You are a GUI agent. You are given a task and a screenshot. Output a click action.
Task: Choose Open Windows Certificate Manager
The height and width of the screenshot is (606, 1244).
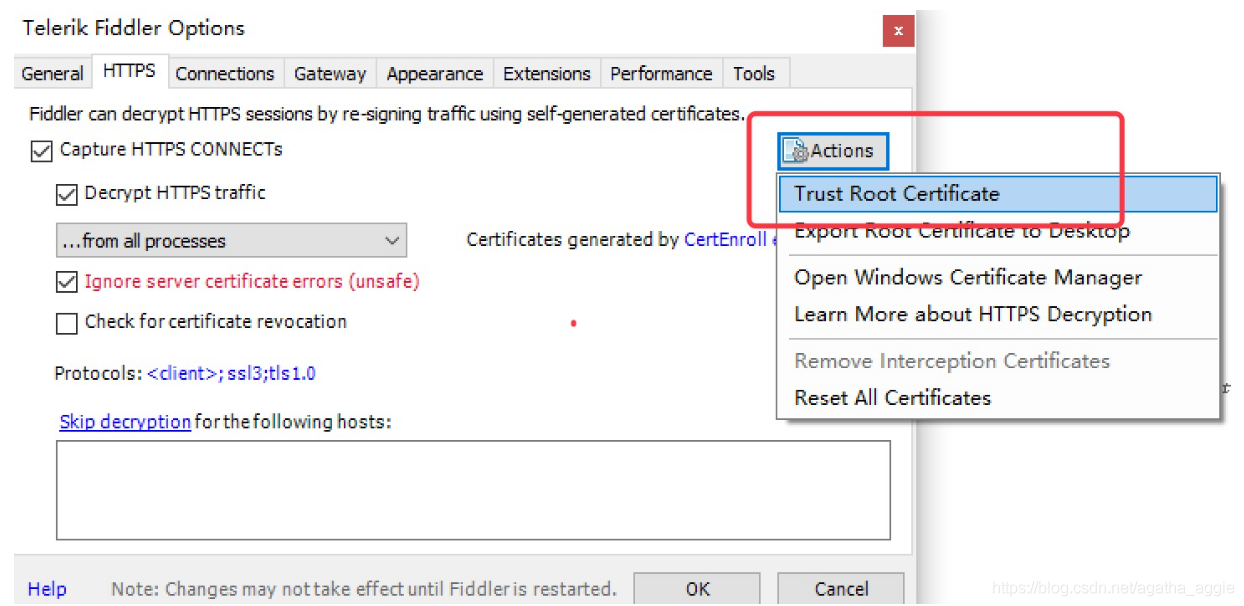point(998,277)
